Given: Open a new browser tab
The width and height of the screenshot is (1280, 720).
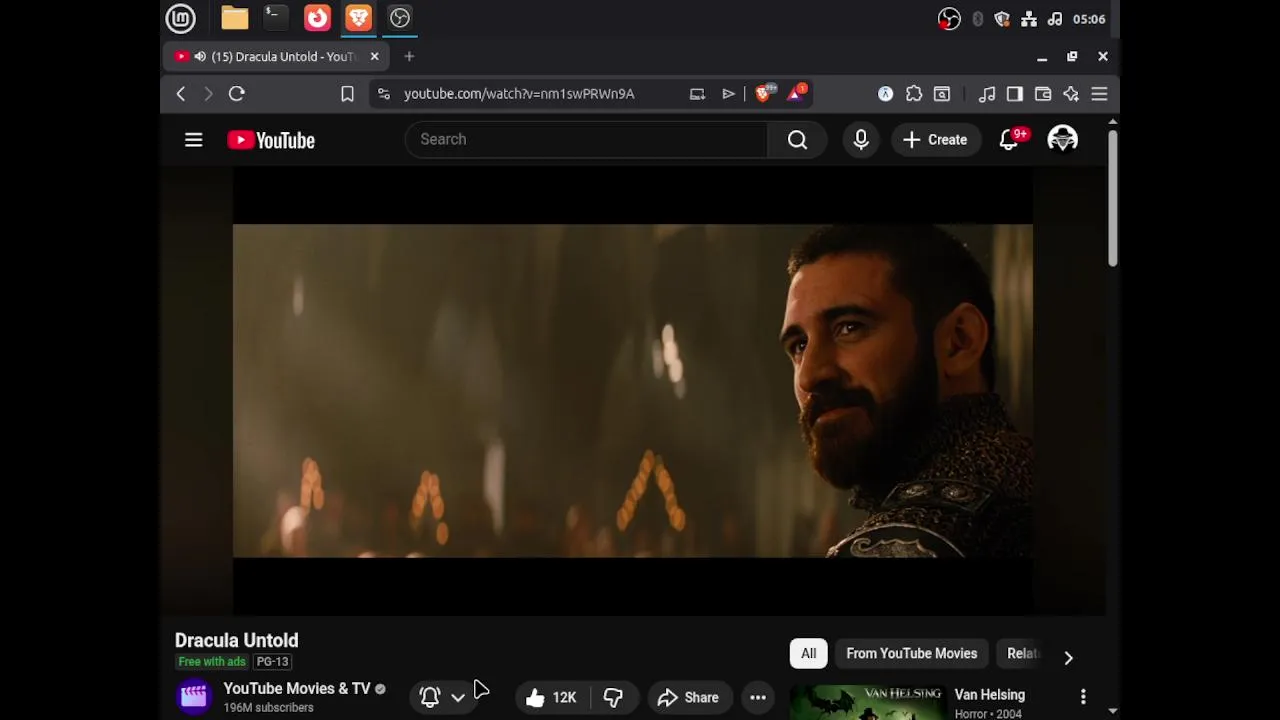Looking at the screenshot, I should pos(409,57).
